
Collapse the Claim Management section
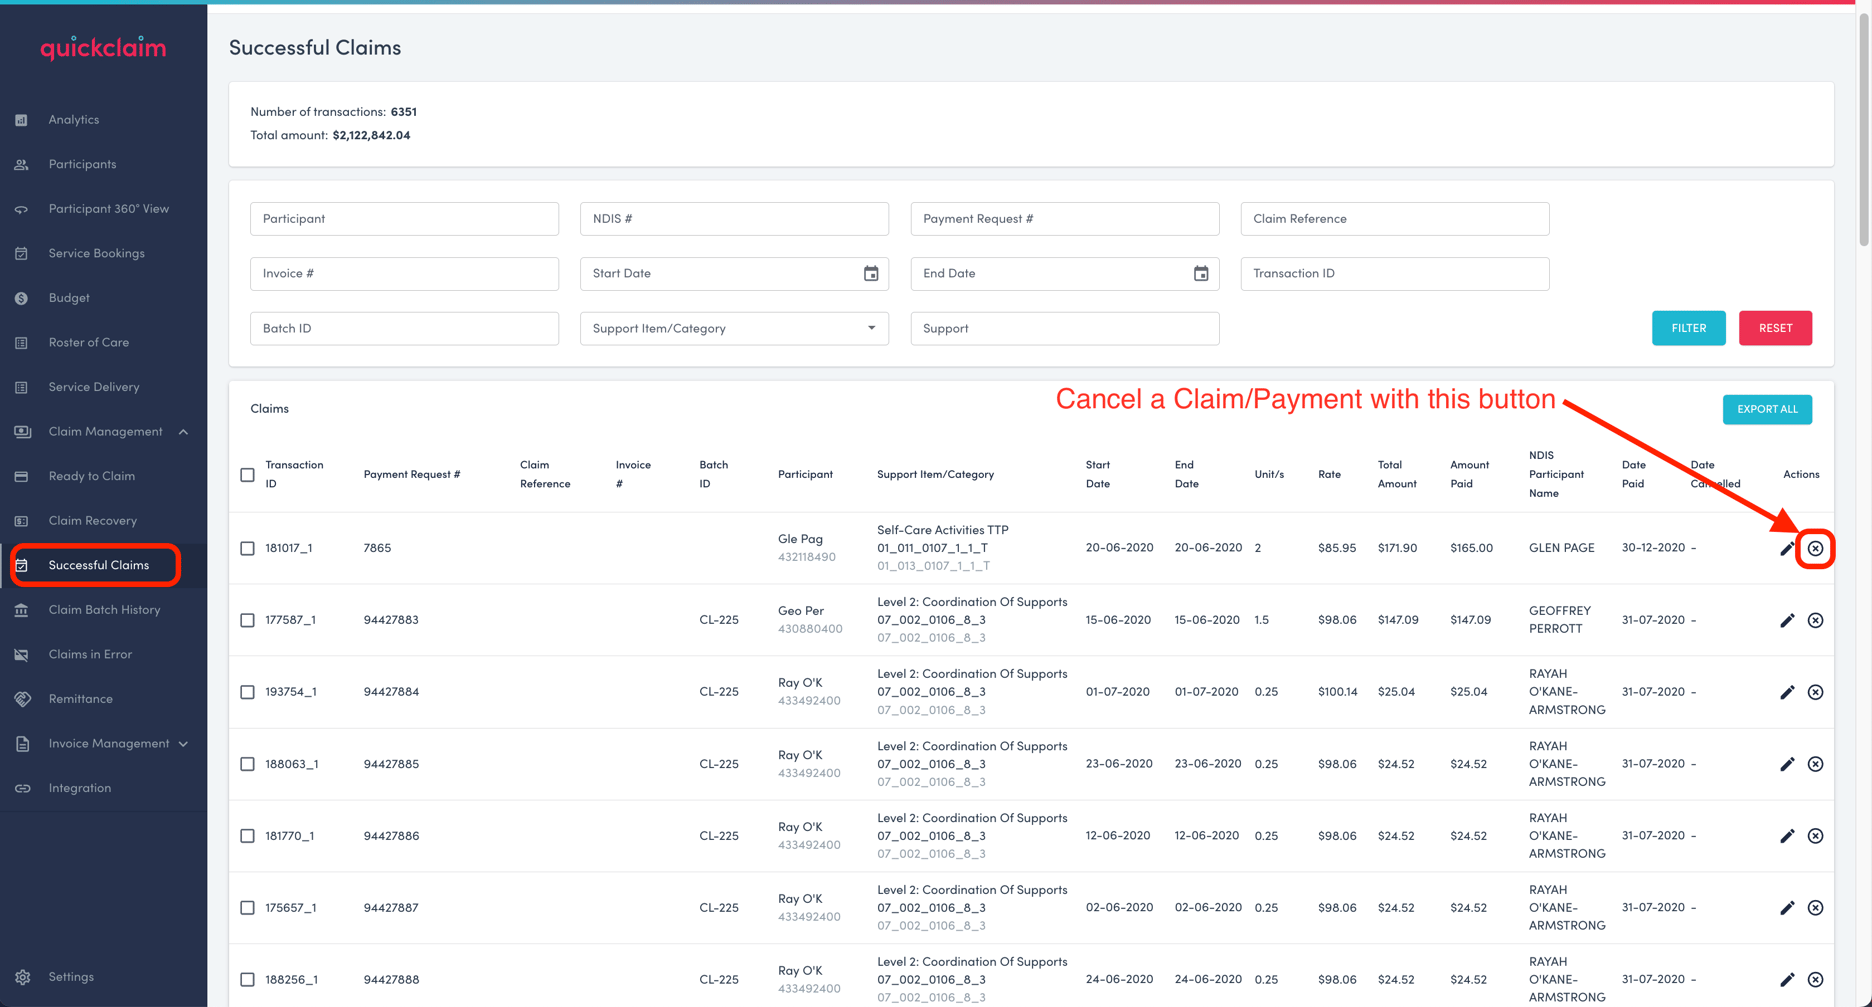[x=182, y=431]
